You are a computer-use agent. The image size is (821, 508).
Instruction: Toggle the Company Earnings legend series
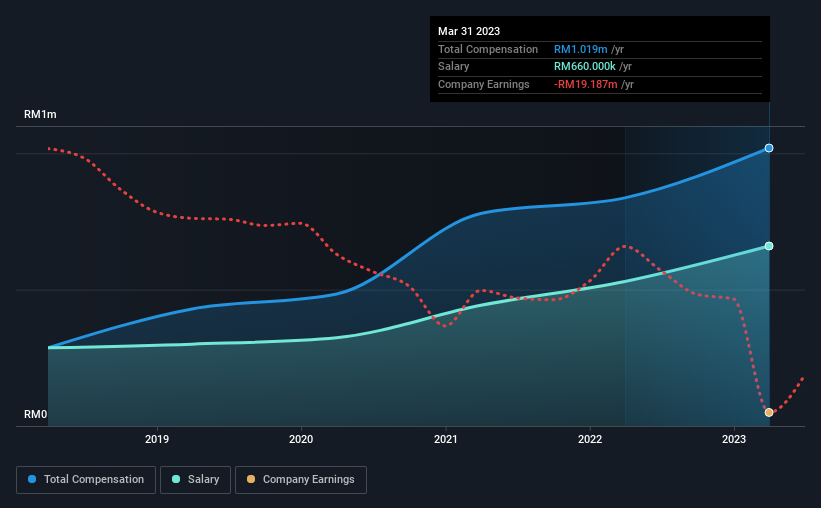pyautogui.click(x=301, y=479)
